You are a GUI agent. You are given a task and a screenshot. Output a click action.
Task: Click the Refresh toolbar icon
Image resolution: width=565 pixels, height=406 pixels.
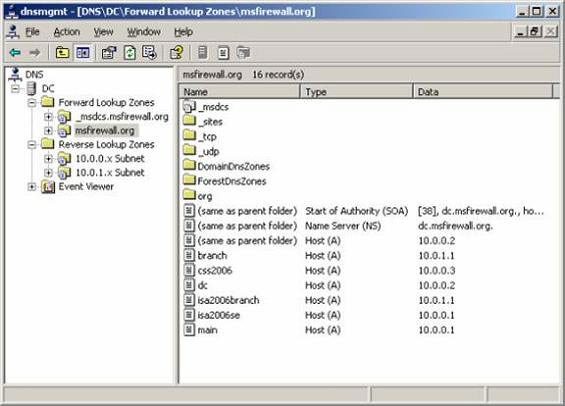[130, 53]
